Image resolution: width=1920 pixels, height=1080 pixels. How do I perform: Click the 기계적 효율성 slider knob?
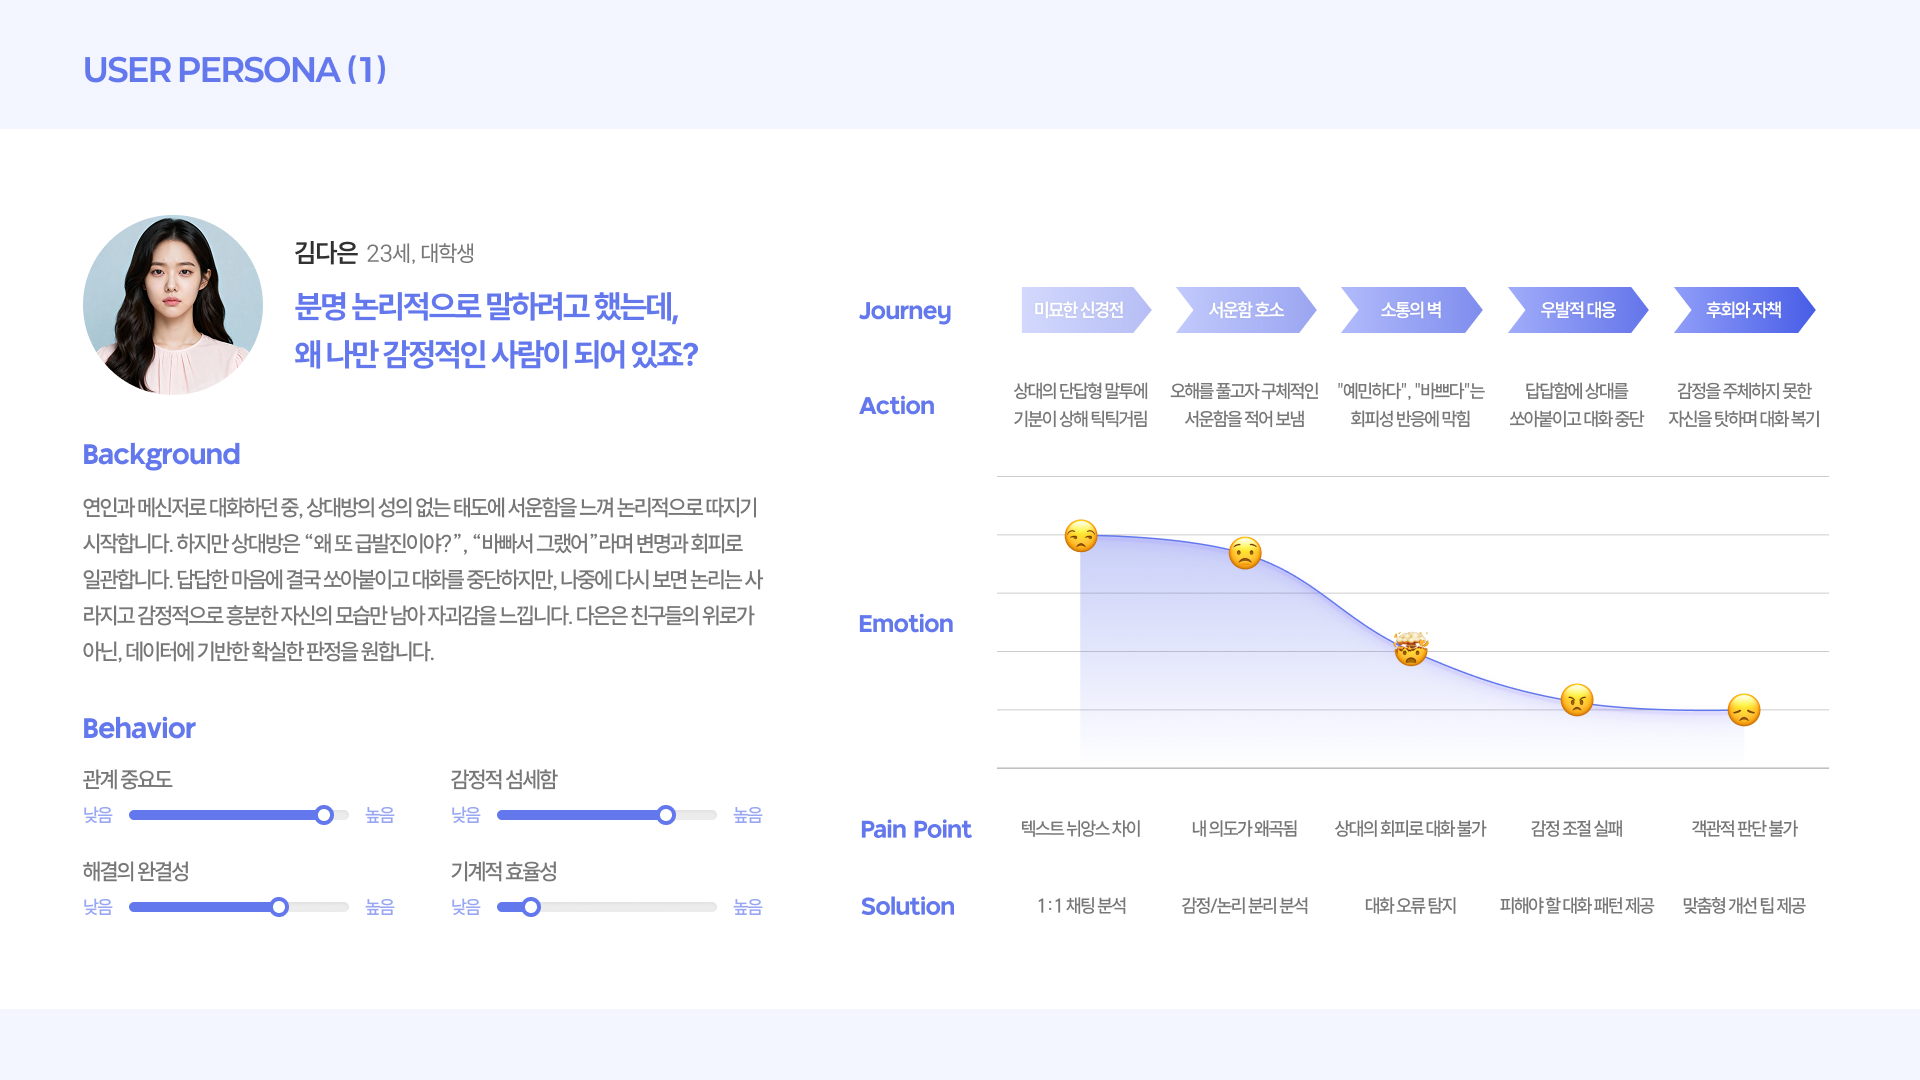point(530,907)
